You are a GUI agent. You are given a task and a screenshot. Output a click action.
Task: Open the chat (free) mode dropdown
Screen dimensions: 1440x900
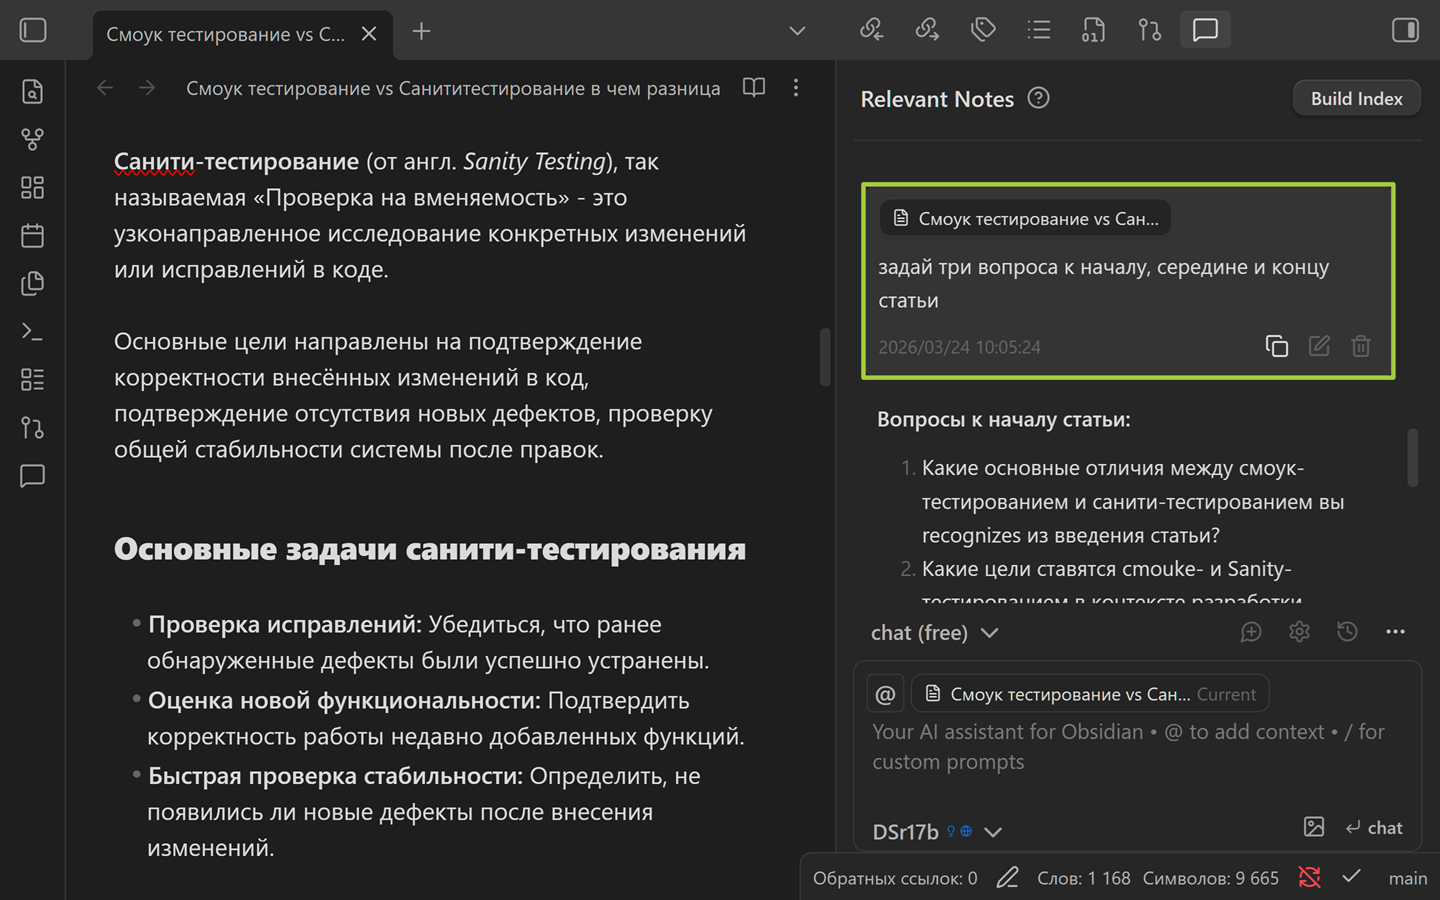click(935, 632)
